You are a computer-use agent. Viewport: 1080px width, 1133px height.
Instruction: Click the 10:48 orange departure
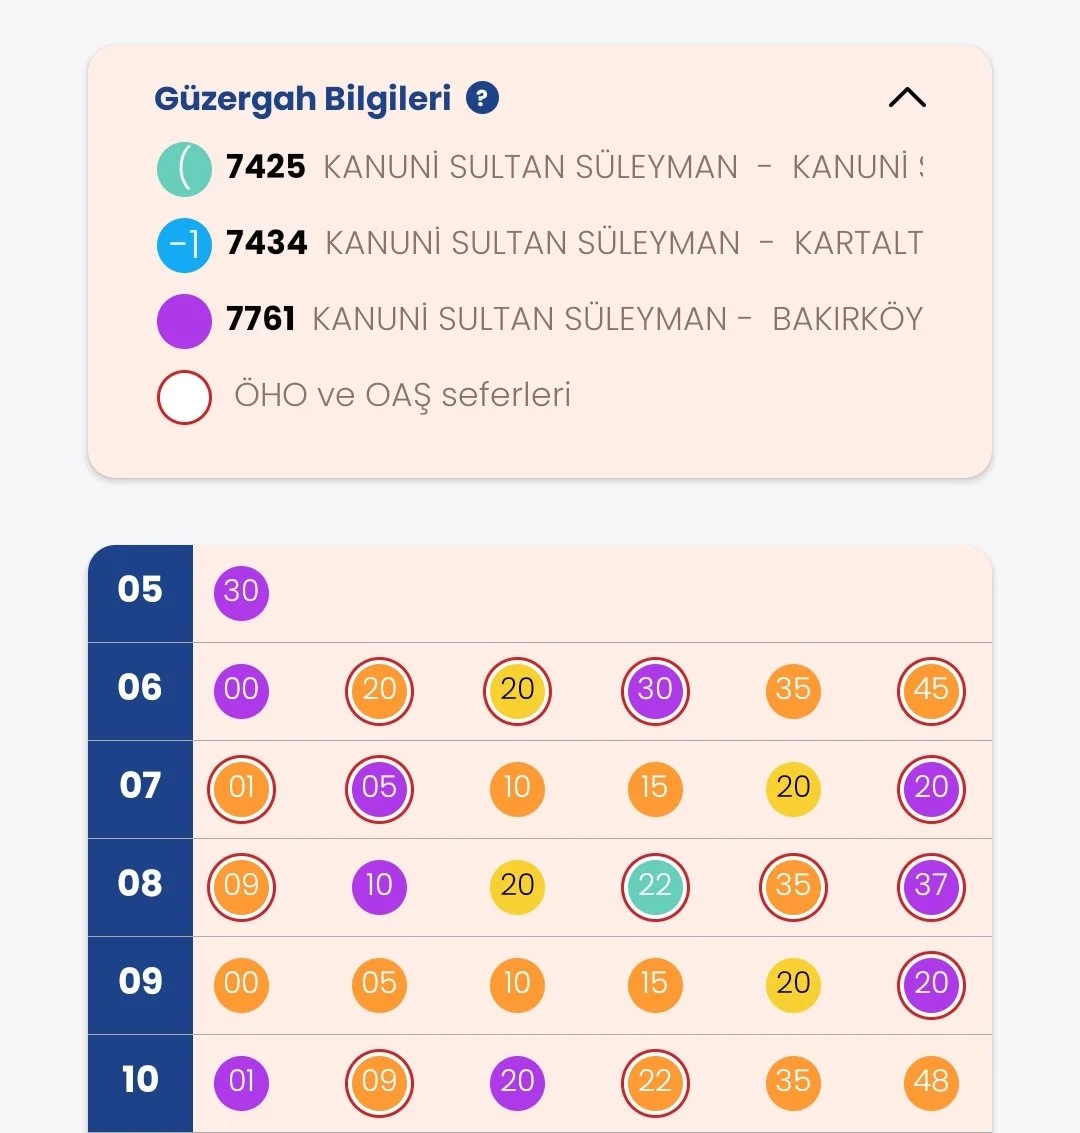(x=931, y=1082)
